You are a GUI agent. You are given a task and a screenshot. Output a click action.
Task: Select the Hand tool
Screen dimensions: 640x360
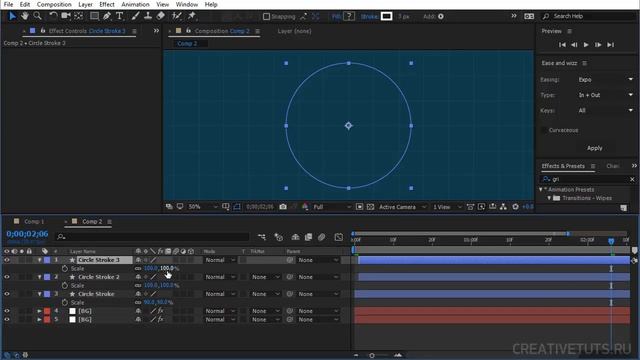point(25,16)
